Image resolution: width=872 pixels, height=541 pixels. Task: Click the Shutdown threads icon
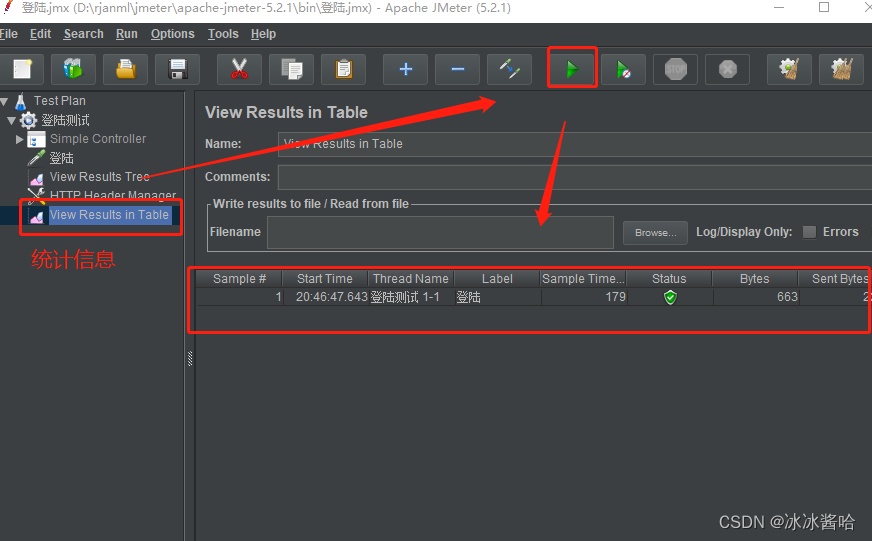point(728,70)
